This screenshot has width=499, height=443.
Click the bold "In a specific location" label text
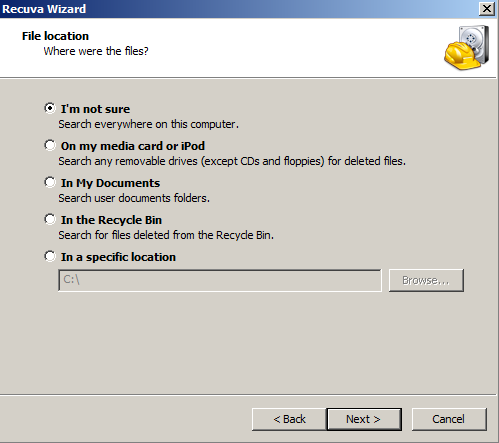coord(118,257)
